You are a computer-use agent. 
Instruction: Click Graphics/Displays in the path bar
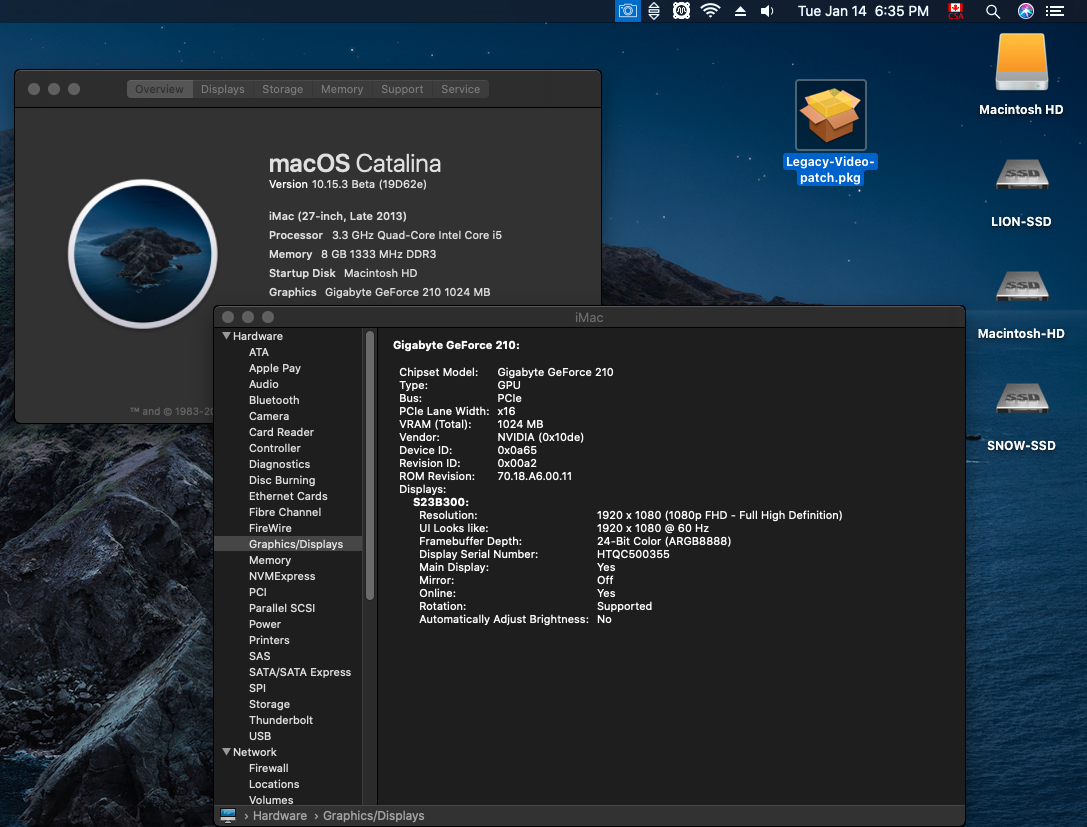pos(373,816)
